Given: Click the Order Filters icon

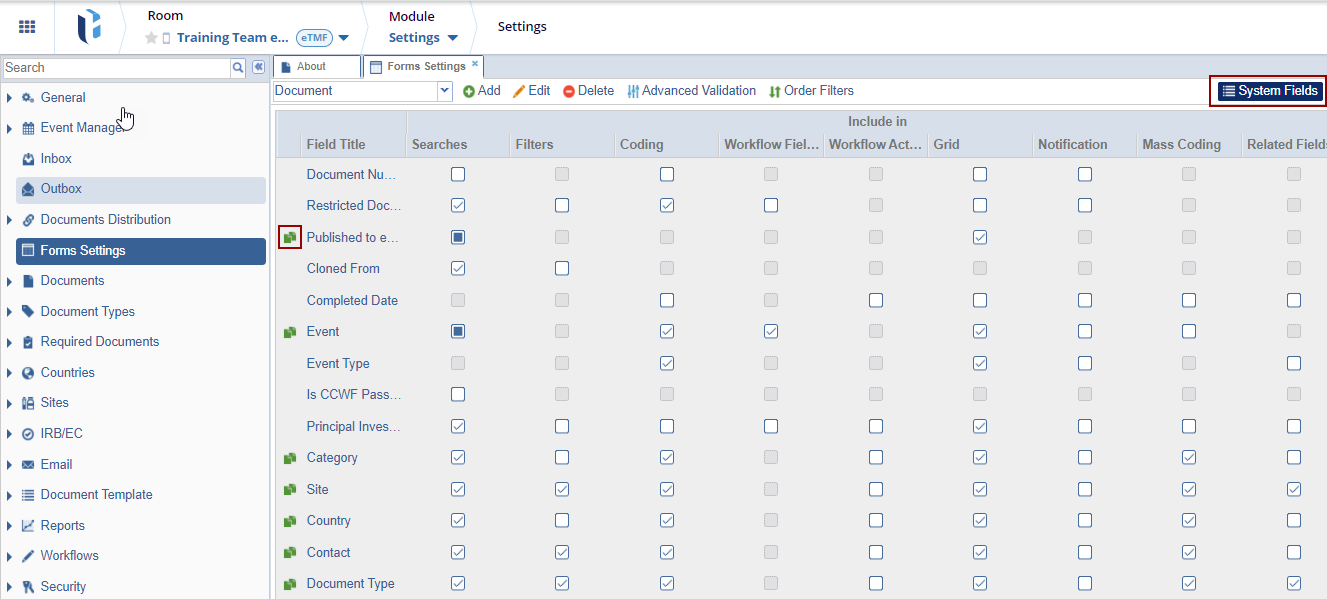Looking at the screenshot, I should 774,91.
